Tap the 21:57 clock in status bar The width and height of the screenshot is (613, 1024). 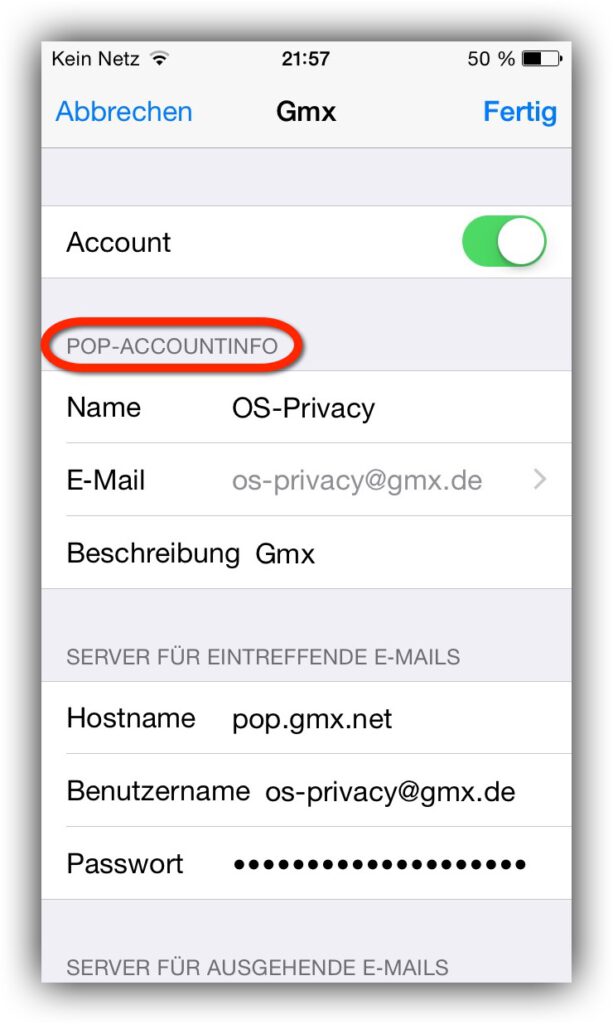tap(306, 59)
